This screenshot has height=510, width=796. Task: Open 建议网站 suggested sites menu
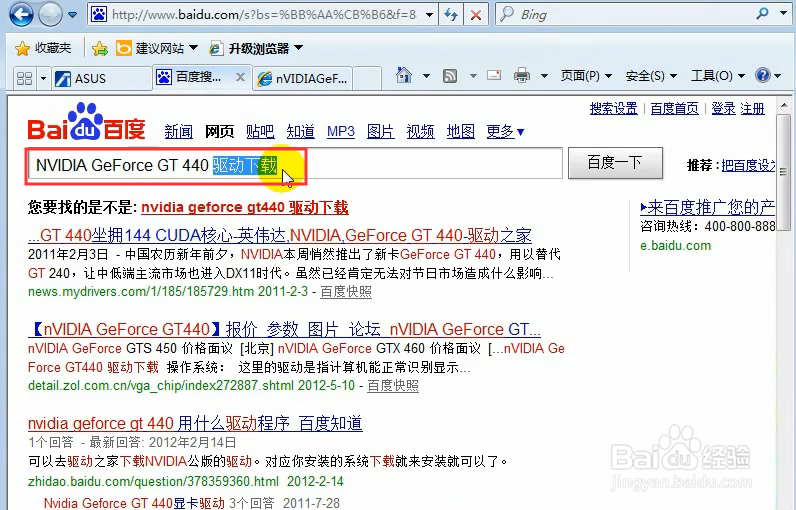(157, 48)
